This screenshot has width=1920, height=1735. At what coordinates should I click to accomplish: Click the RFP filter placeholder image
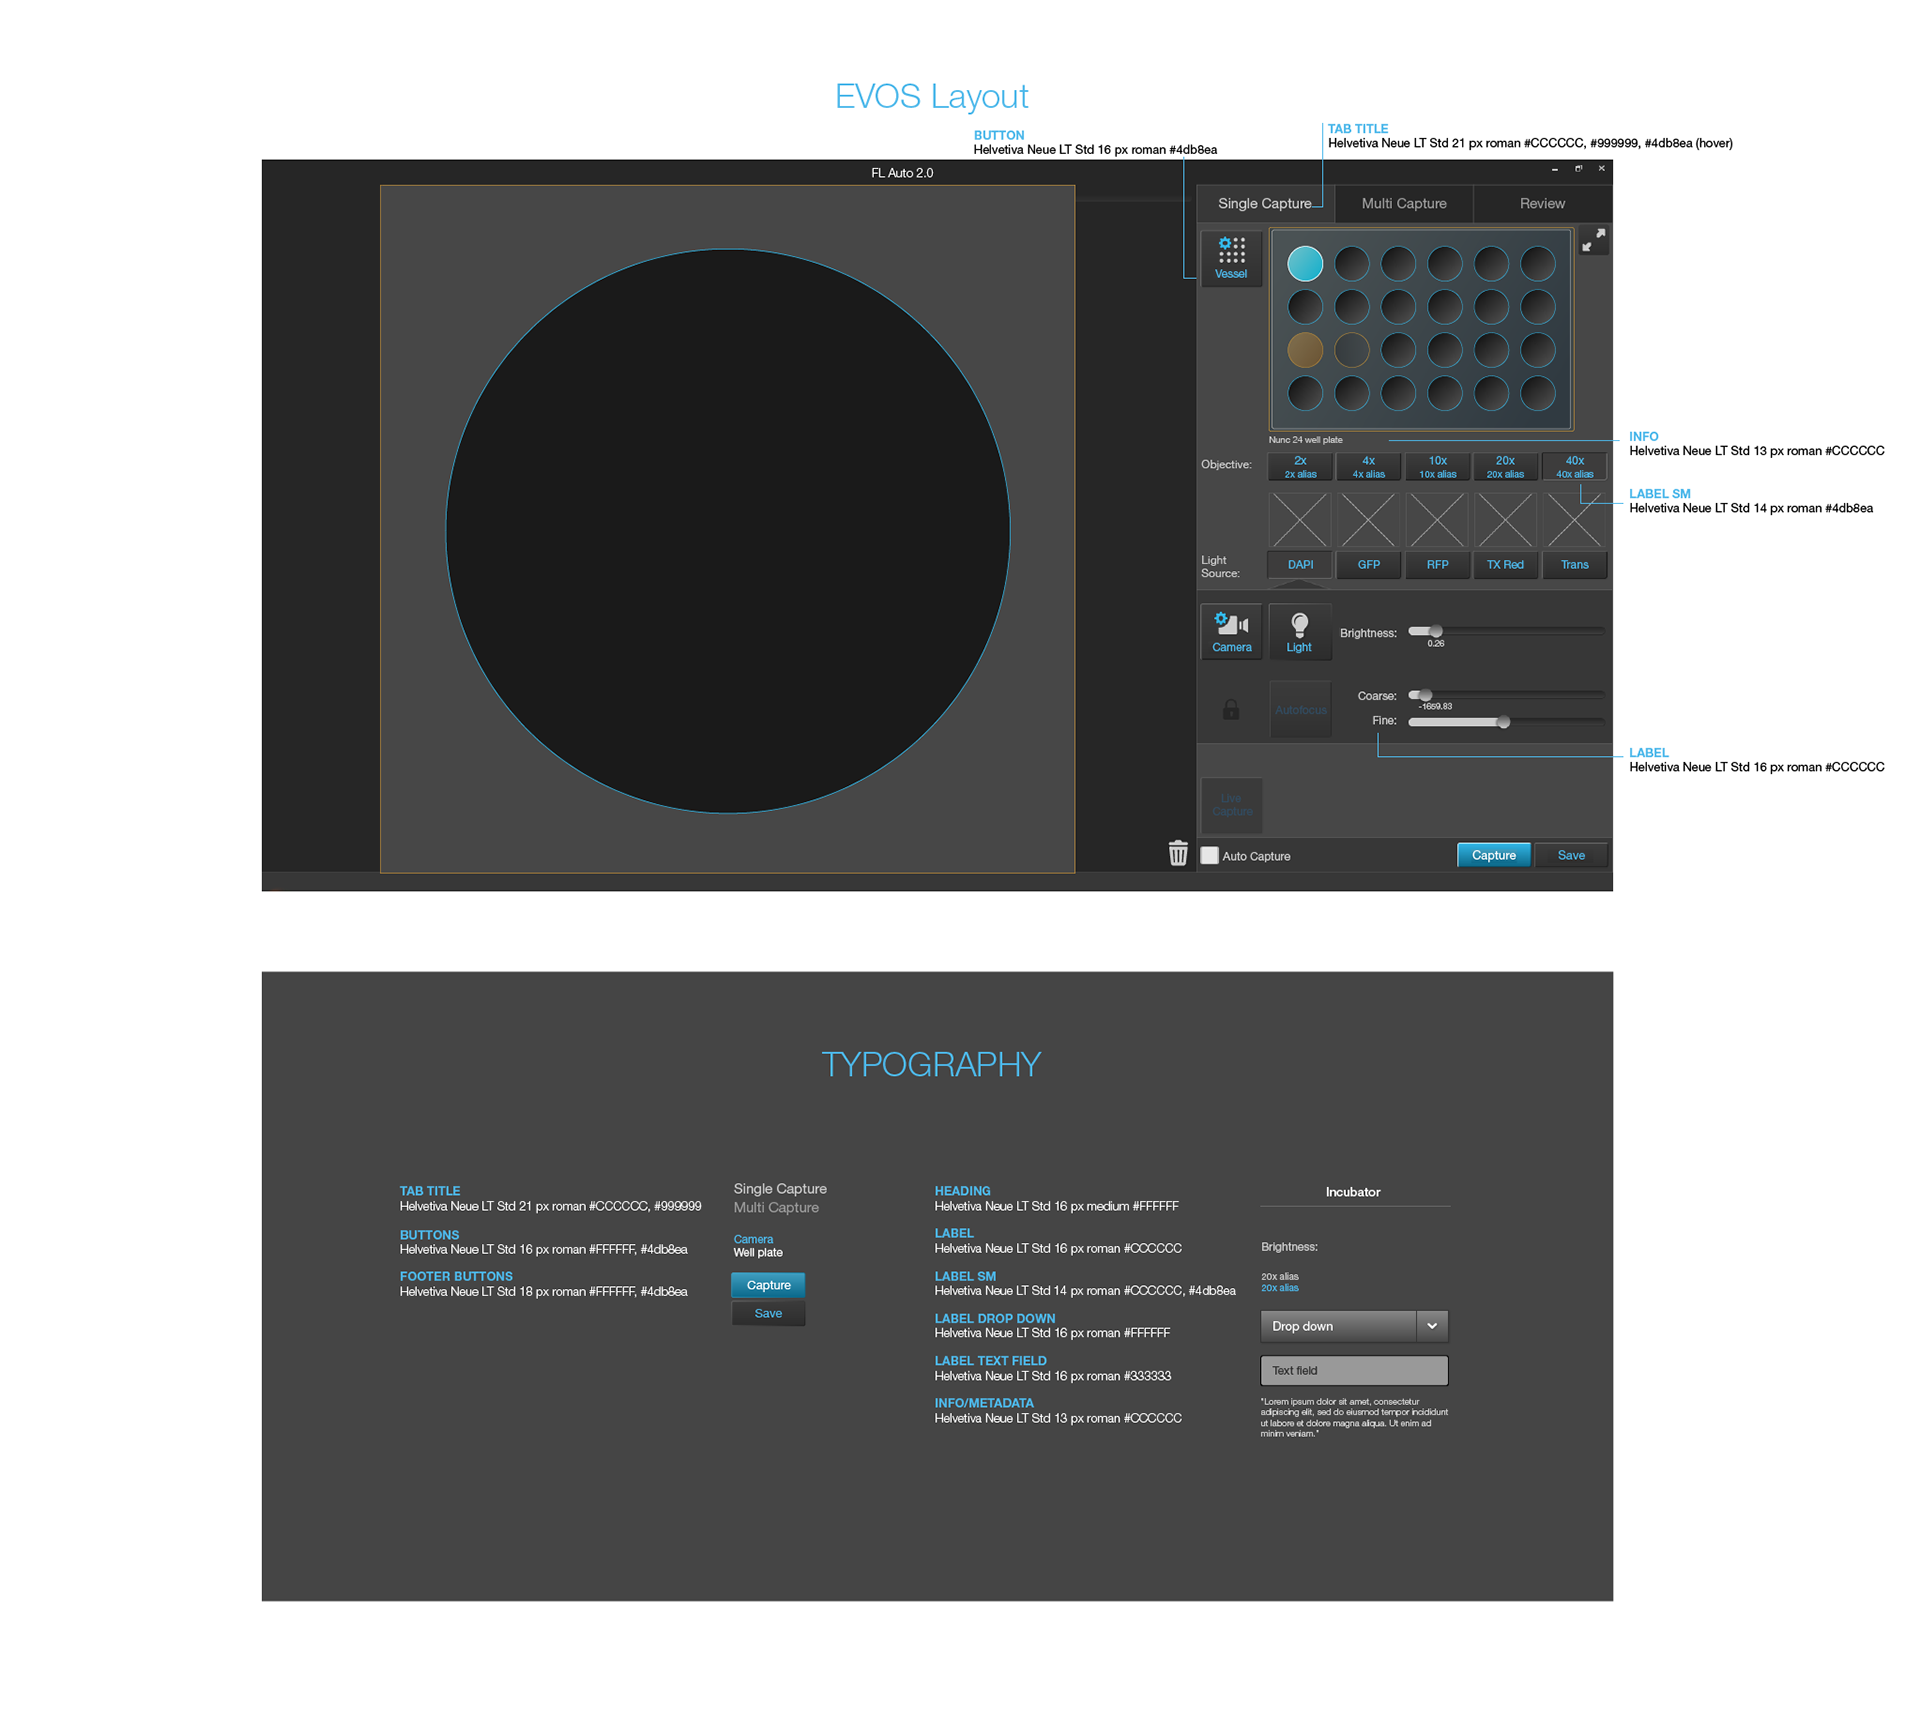(1437, 520)
